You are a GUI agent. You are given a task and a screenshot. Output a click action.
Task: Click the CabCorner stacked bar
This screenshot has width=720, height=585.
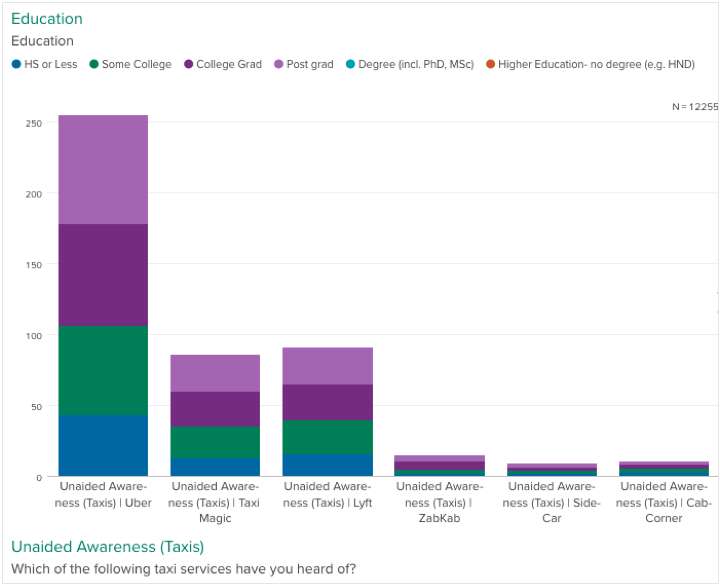pos(664,469)
